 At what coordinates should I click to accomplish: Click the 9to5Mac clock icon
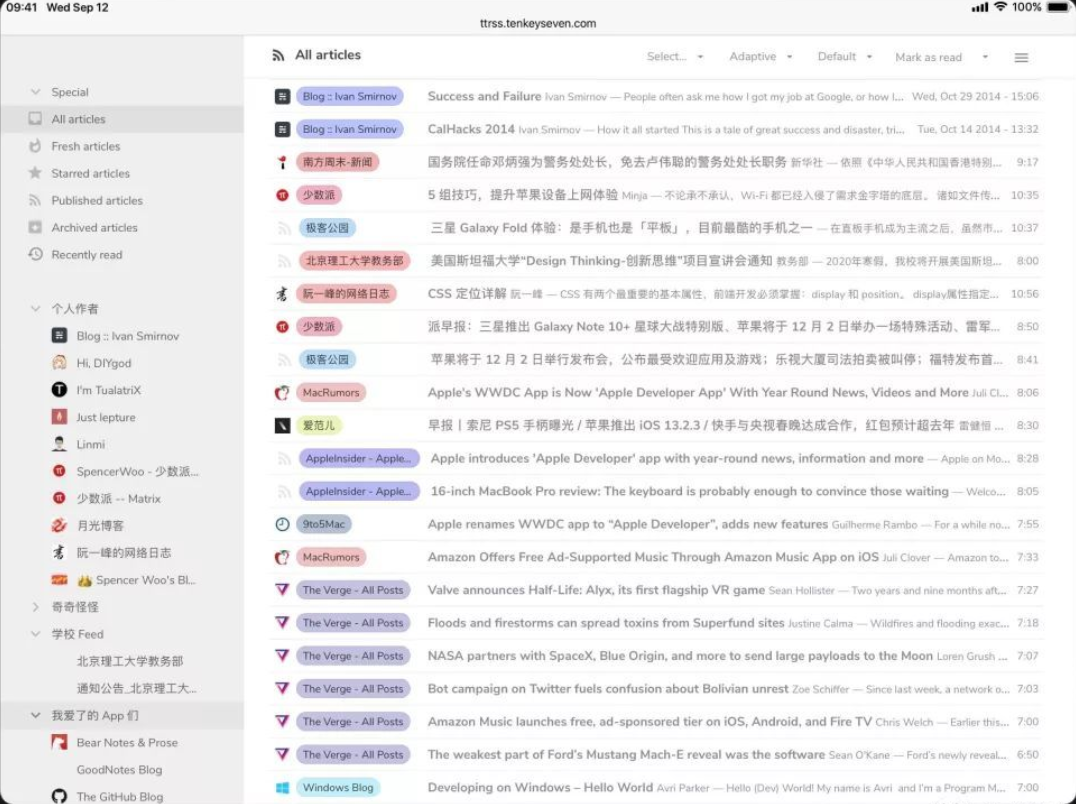[x=282, y=524]
